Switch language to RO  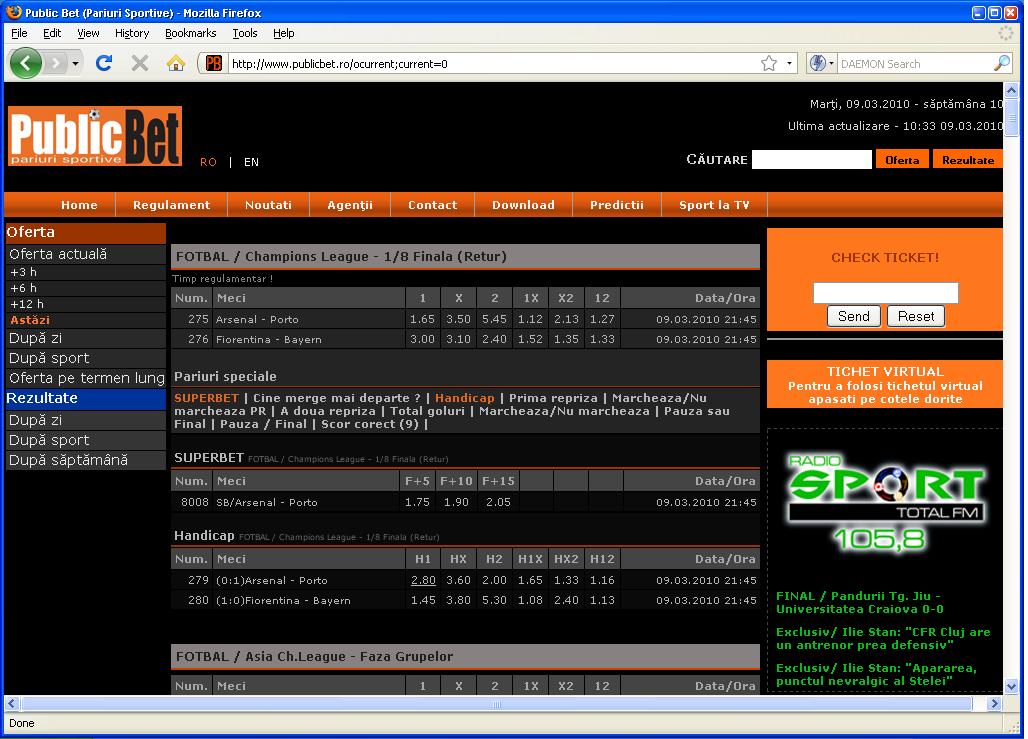[208, 162]
